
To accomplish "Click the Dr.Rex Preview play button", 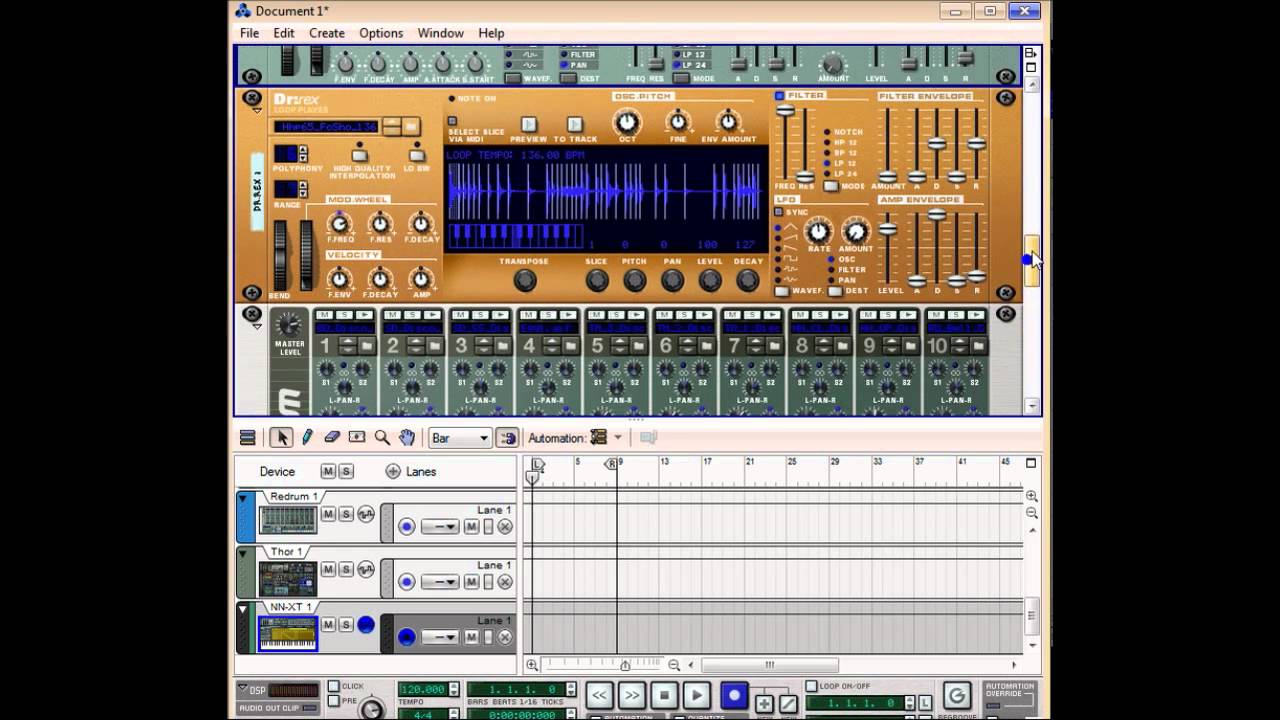I will point(529,125).
